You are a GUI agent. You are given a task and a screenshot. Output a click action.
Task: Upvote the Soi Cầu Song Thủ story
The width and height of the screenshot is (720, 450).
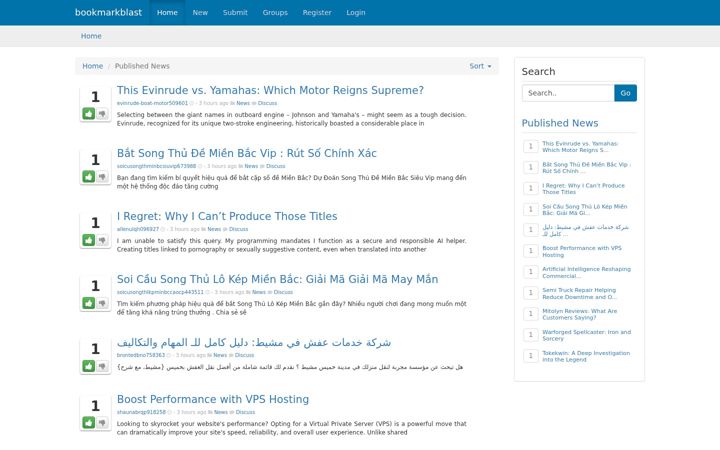(x=89, y=303)
